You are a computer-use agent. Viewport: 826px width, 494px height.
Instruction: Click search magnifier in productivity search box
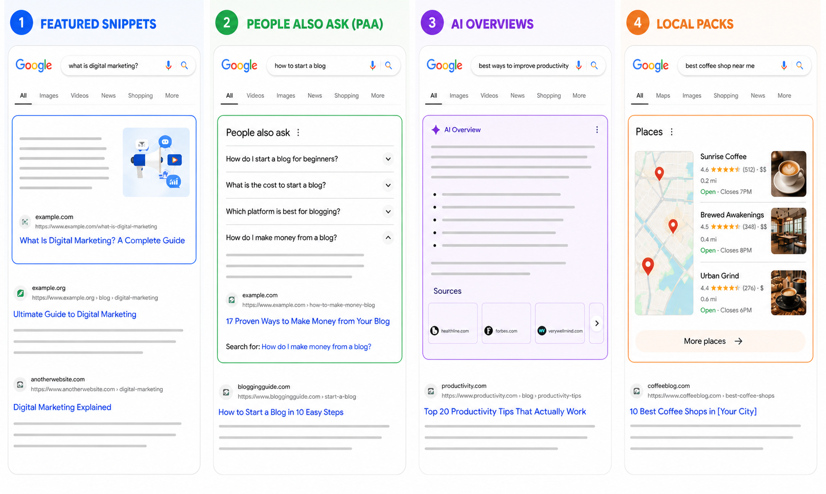point(594,65)
